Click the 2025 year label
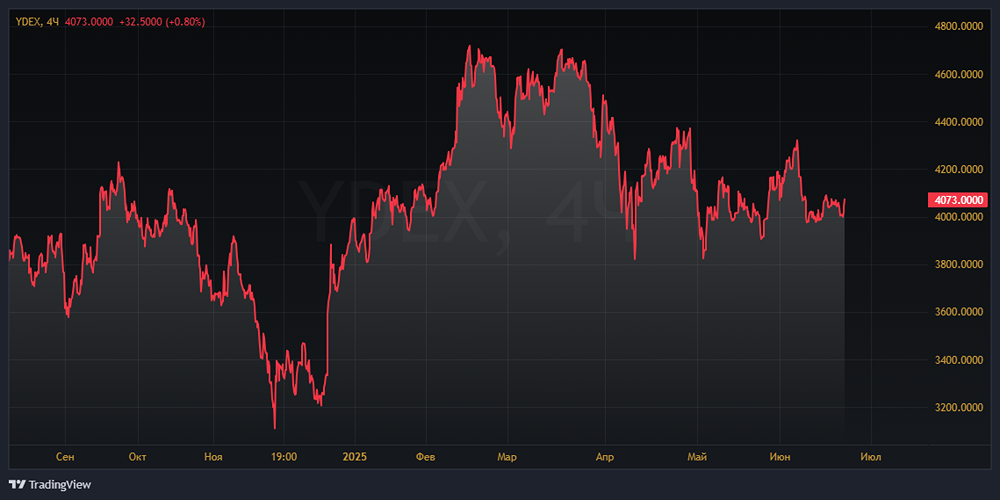Image resolution: width=1000 pixels, height=500 pixels. 355,457
